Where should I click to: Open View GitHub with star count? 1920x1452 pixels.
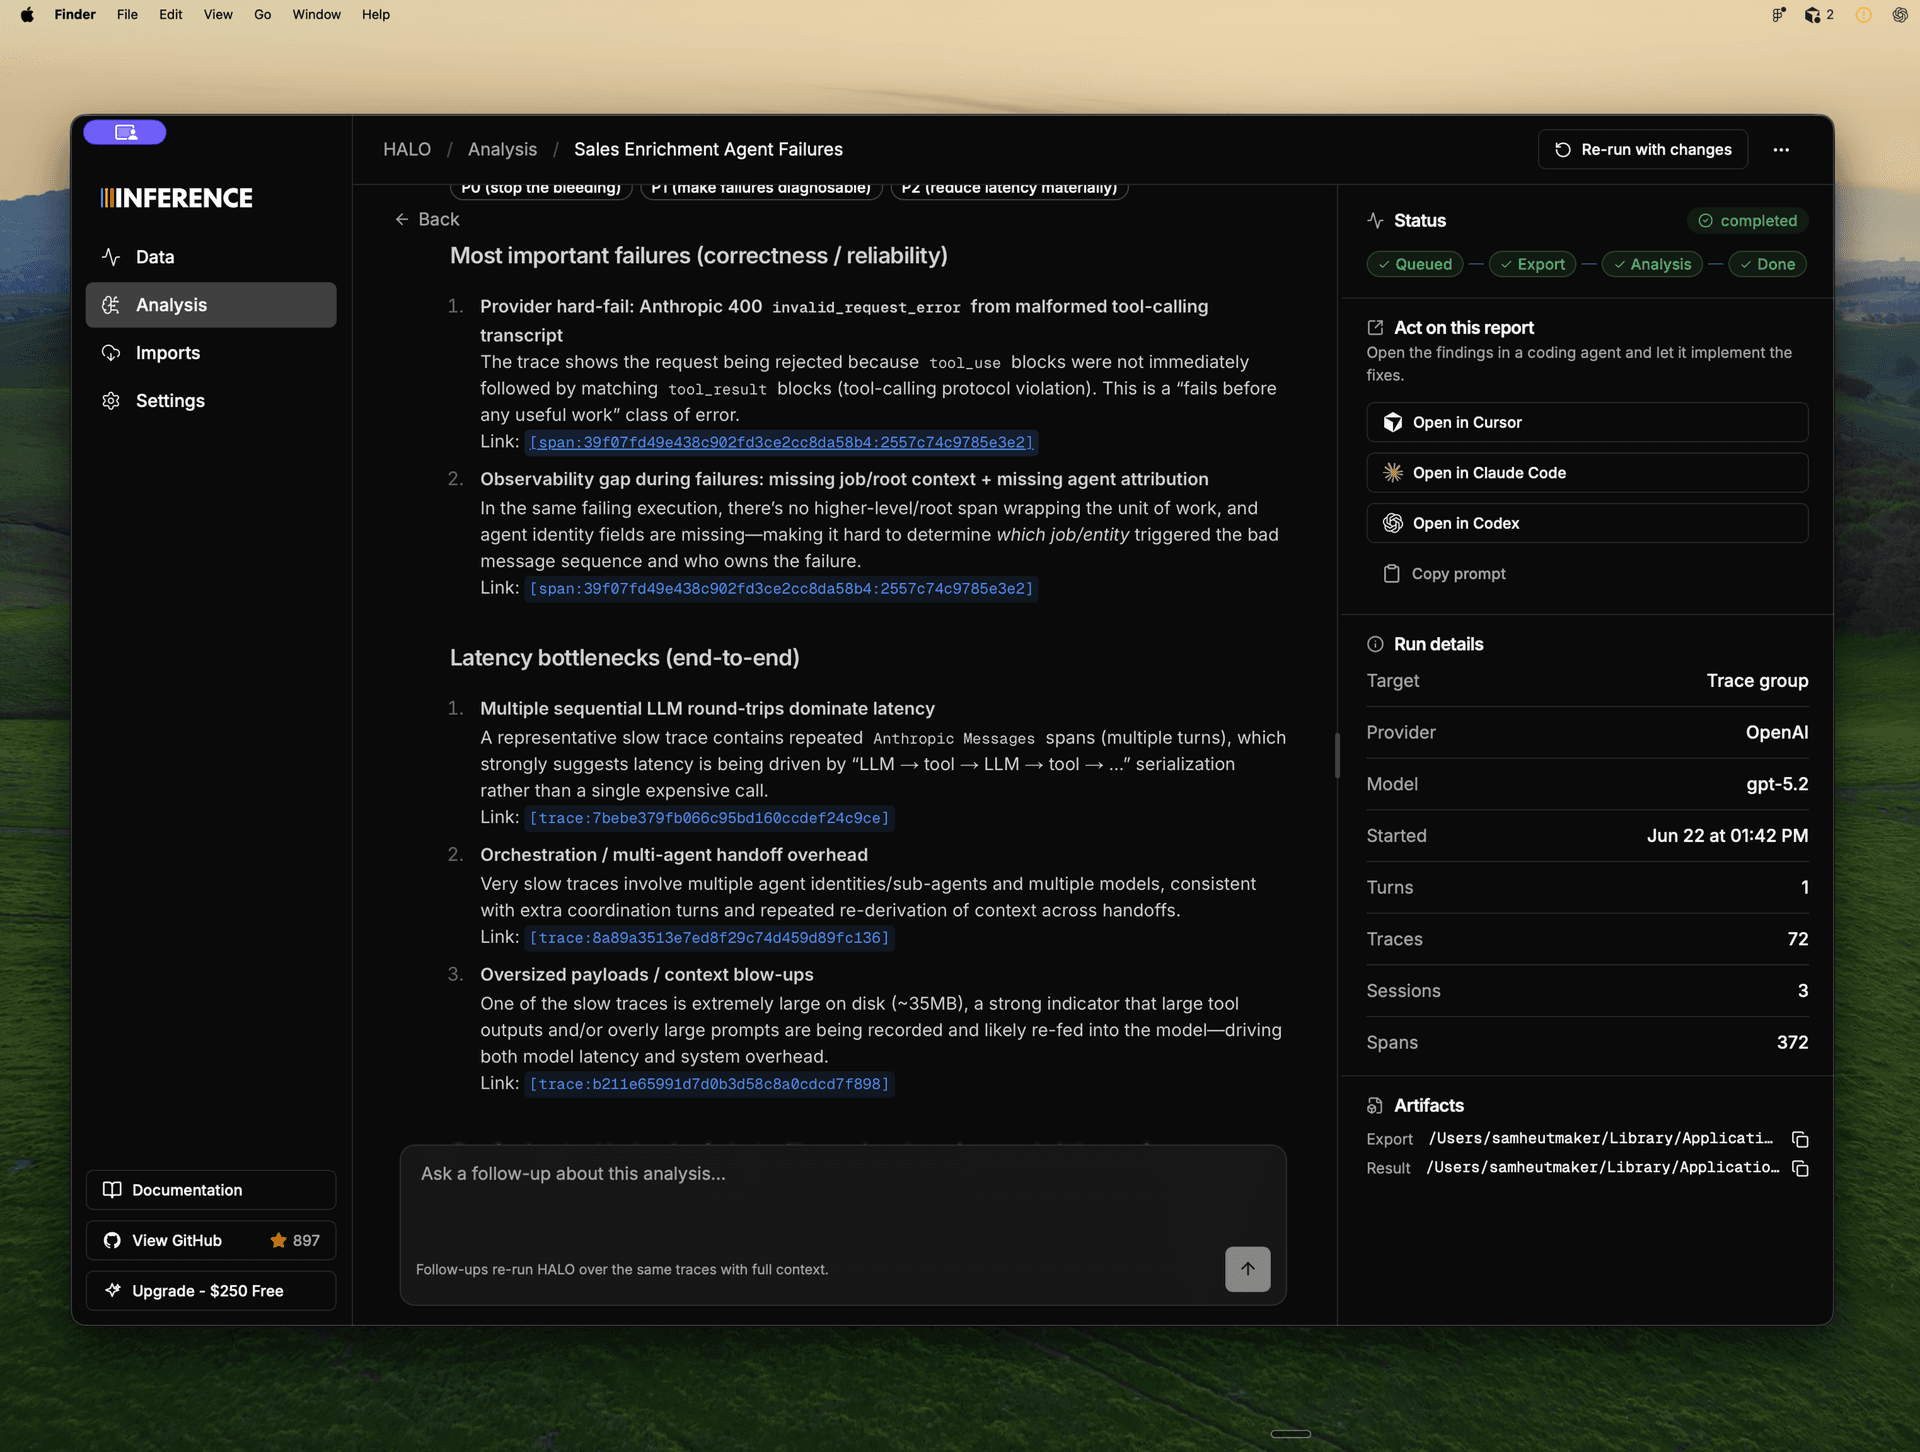tap(211, 1240)
